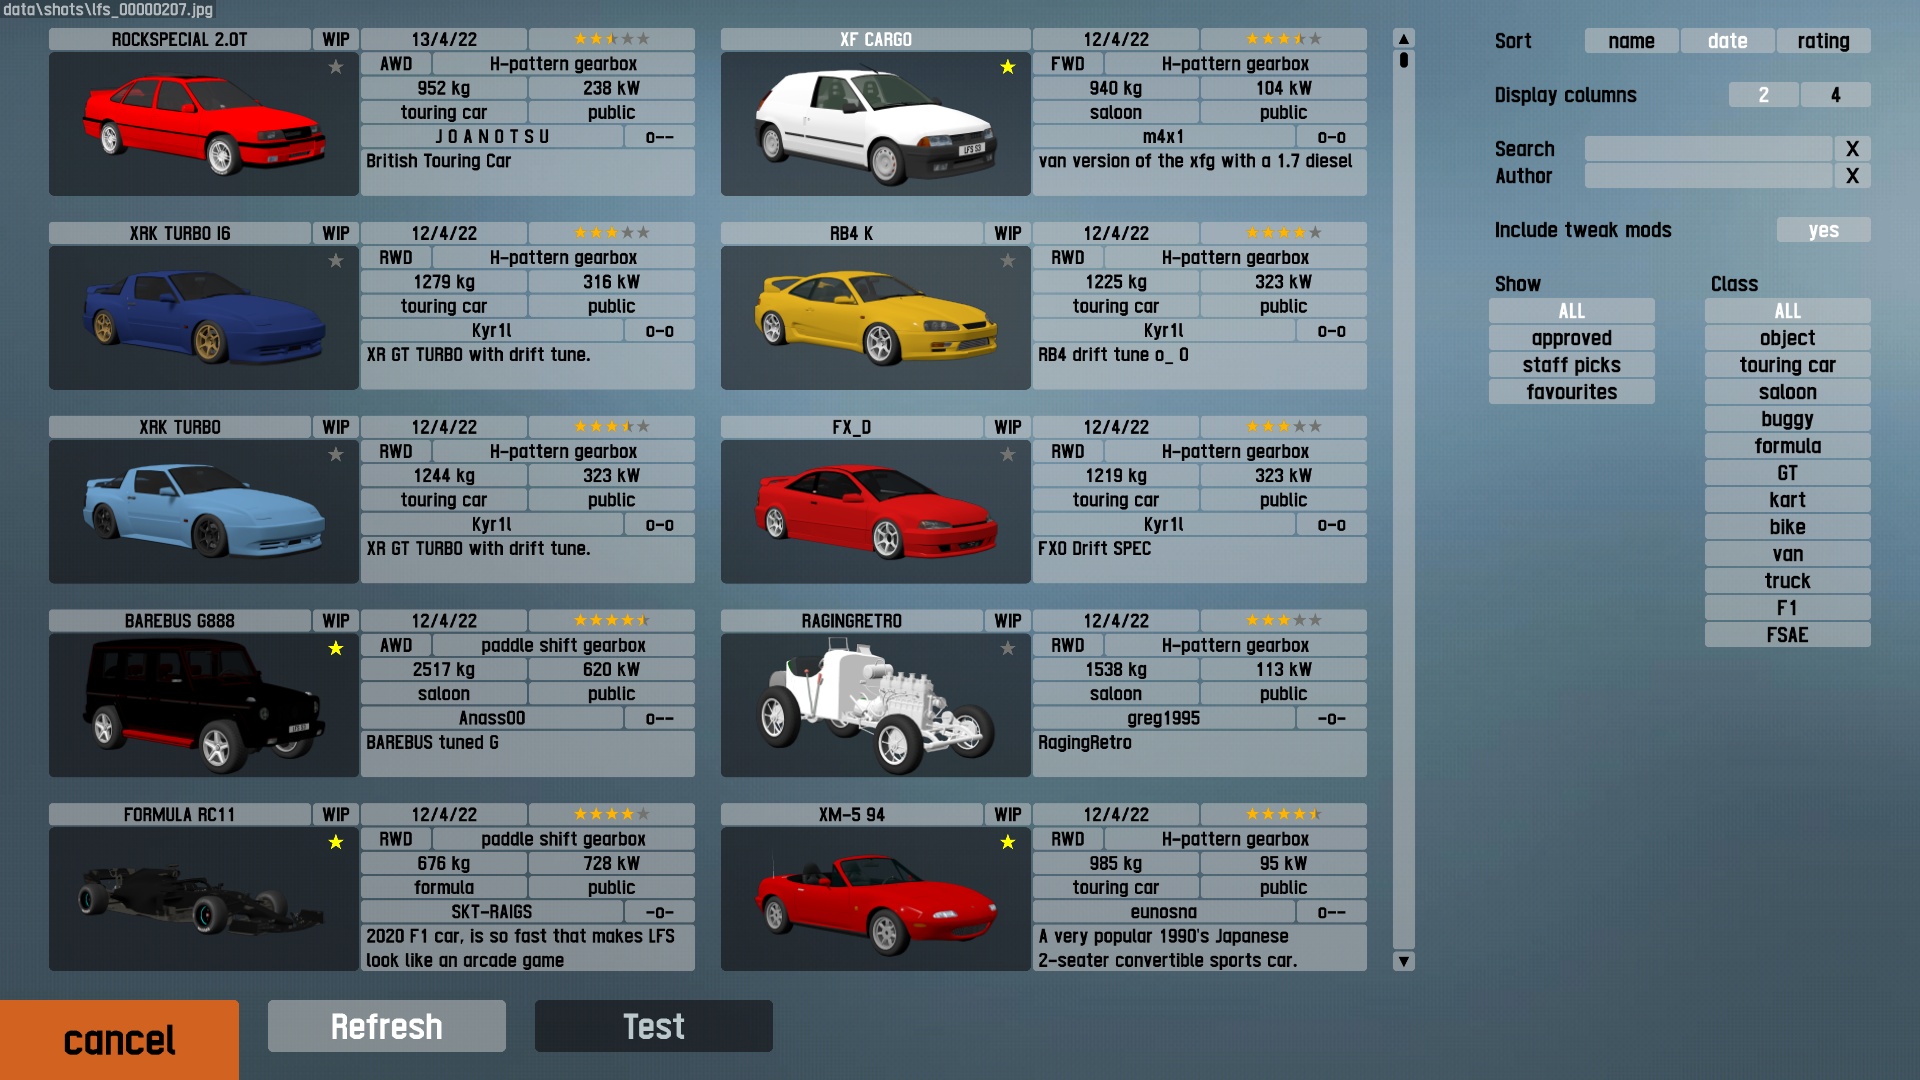The image size is (1920, 1080).
Task: Toggle favourite star on XM-5 94
Action: click(x=1007, y=842)
